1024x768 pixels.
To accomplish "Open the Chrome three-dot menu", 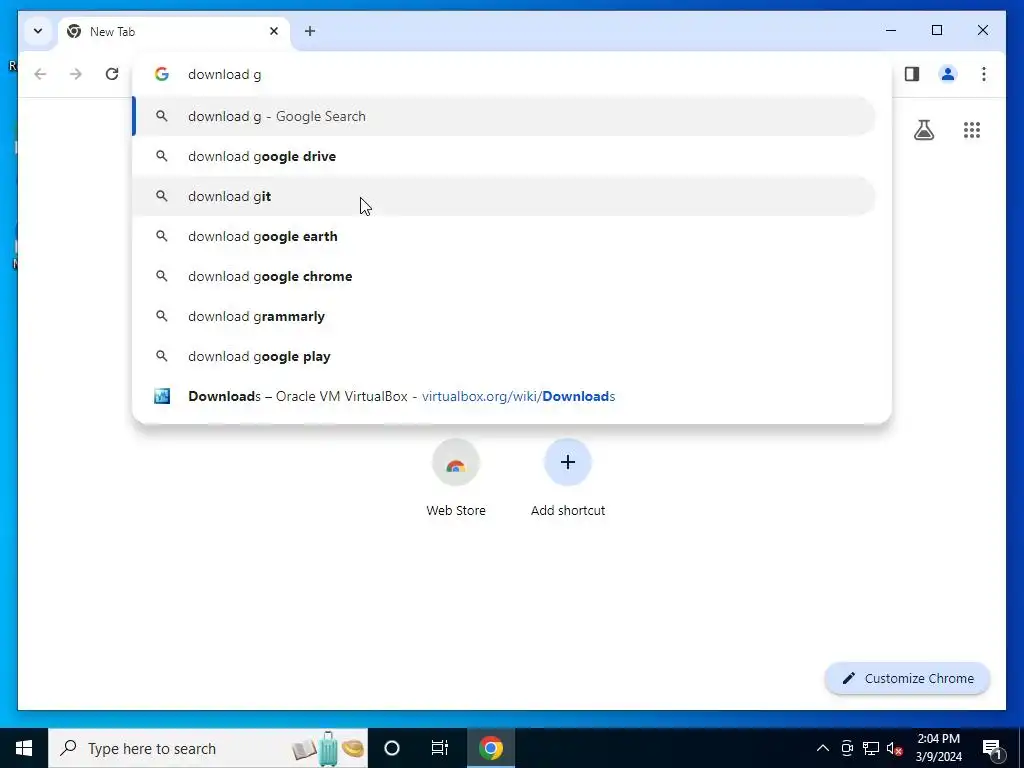I will pos(984,74).
